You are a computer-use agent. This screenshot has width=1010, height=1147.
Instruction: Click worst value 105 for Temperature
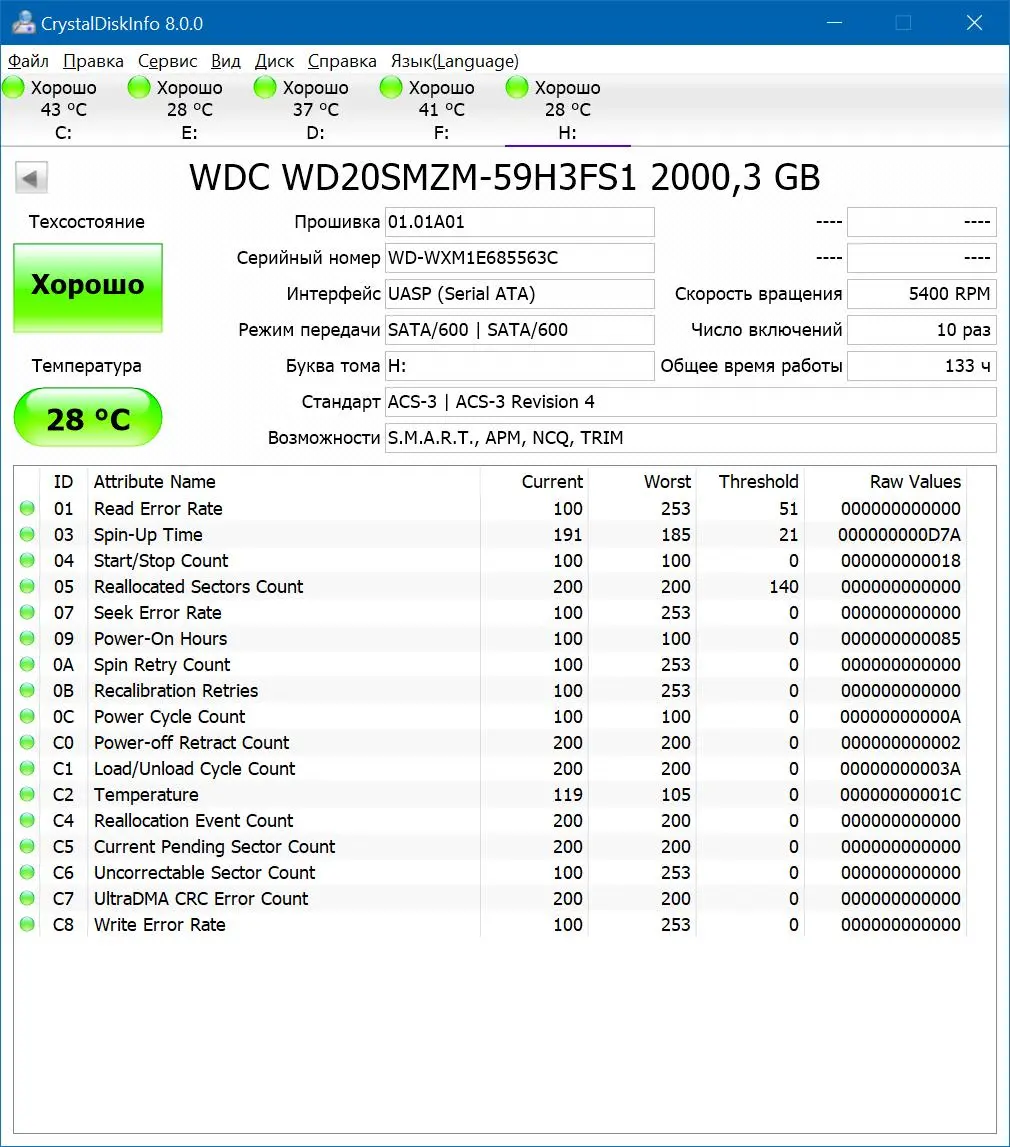[676, 794]
